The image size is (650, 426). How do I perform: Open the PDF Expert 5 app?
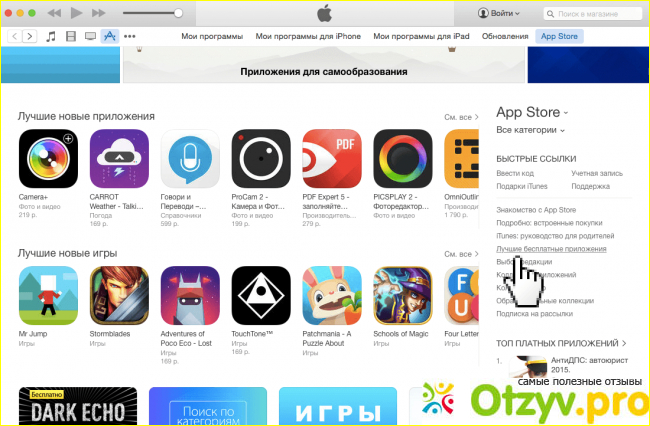pyautogui.click(x=332, y=159)
